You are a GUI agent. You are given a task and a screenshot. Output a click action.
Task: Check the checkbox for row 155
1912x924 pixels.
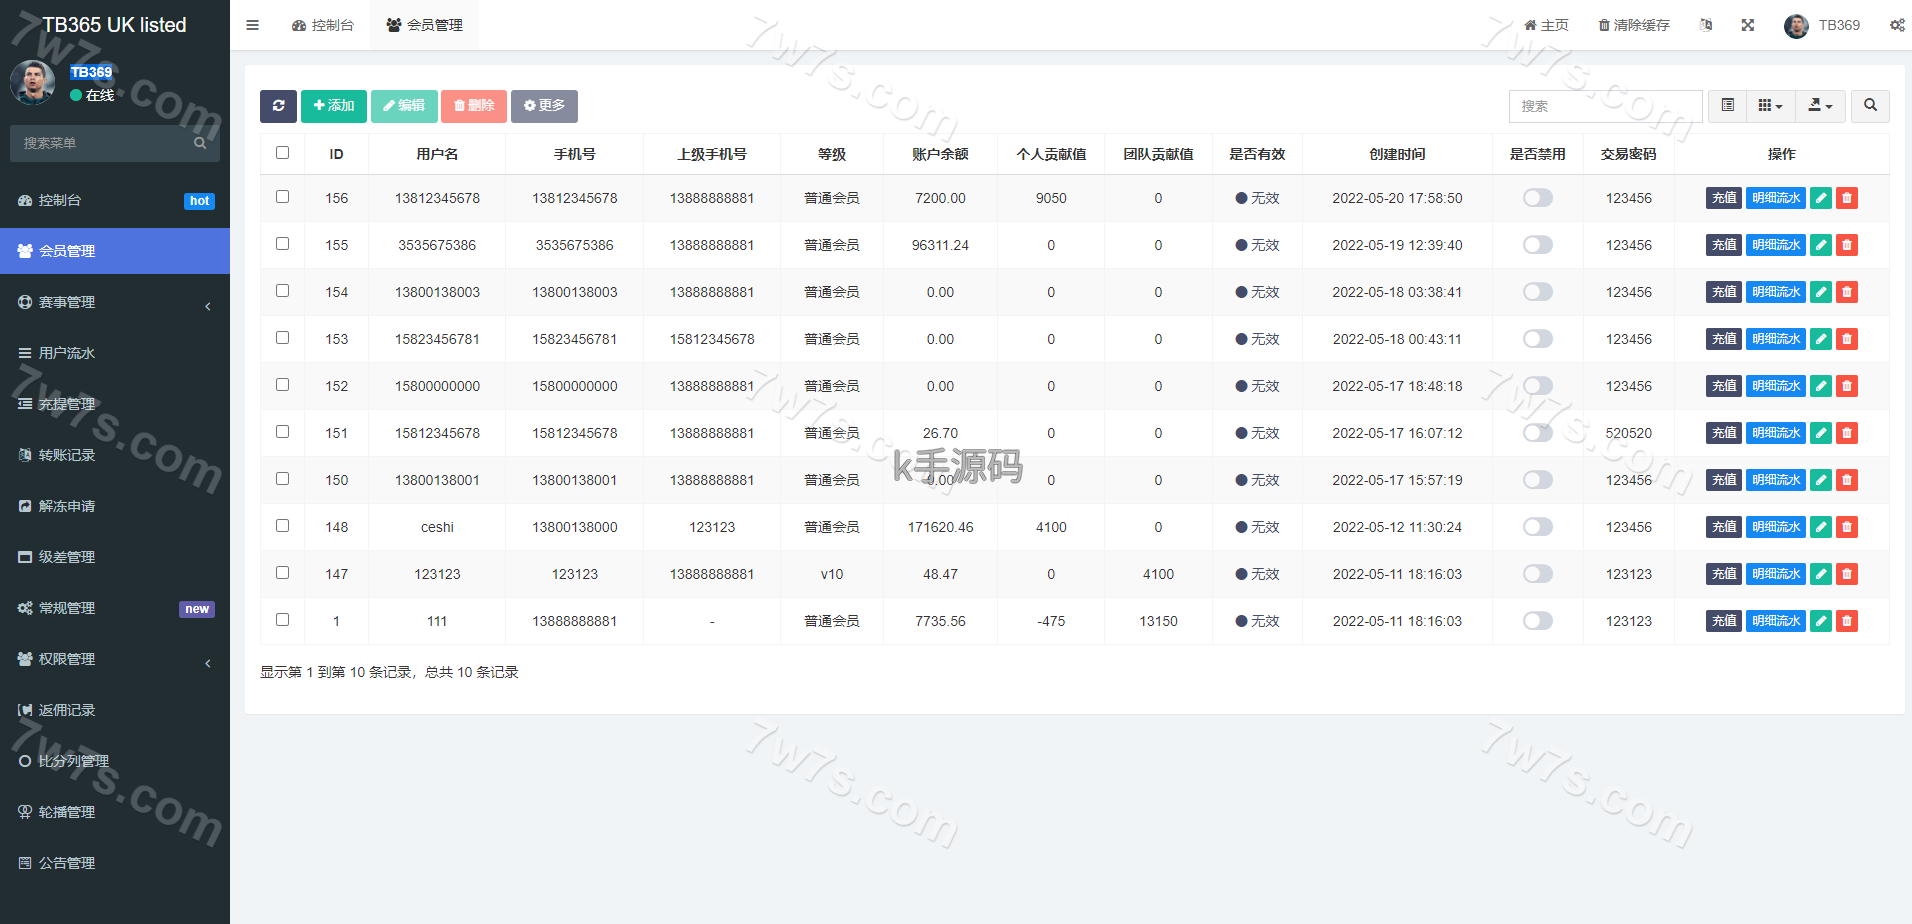point(283,244)
